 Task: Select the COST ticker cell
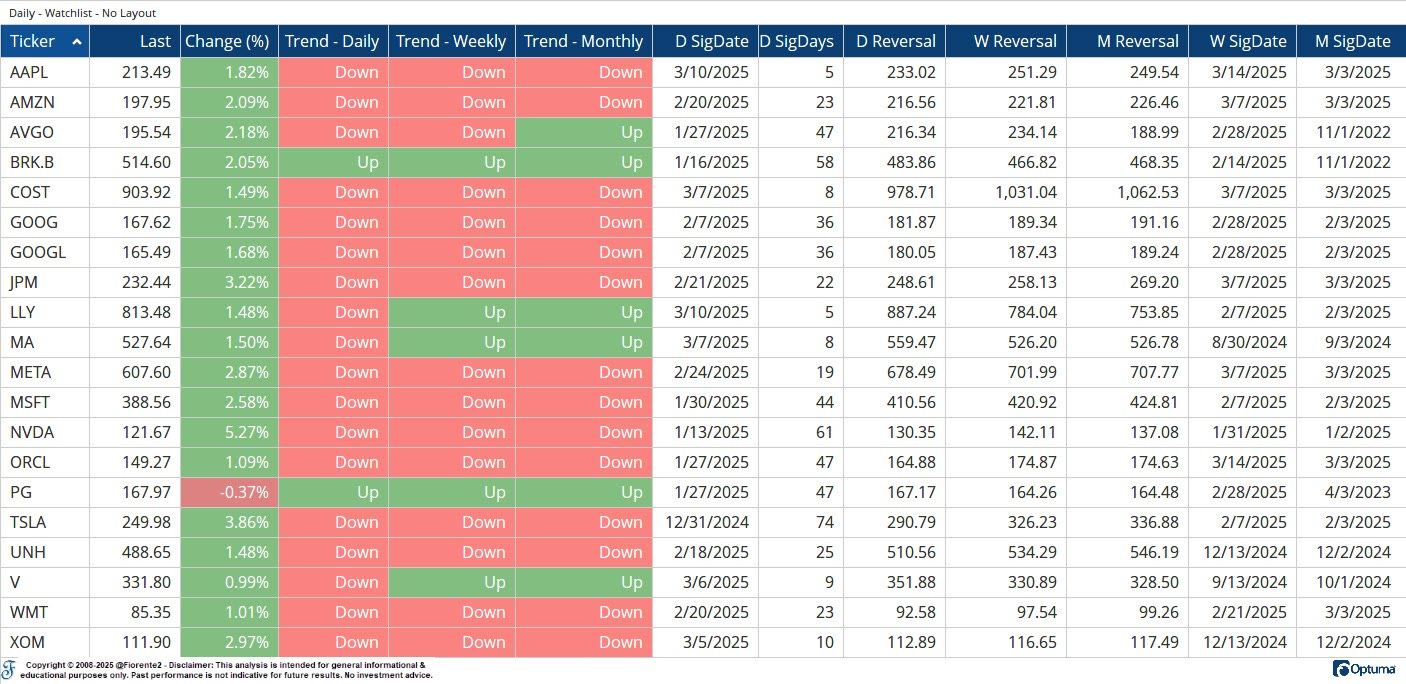click(45, 192)
